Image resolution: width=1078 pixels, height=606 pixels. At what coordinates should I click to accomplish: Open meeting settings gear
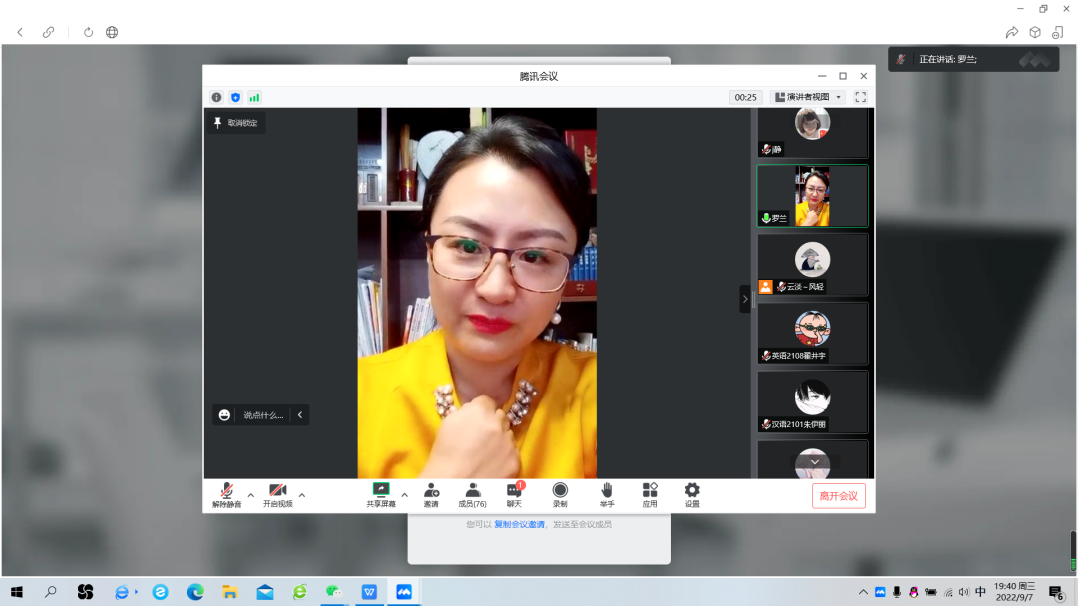point(692,490)
